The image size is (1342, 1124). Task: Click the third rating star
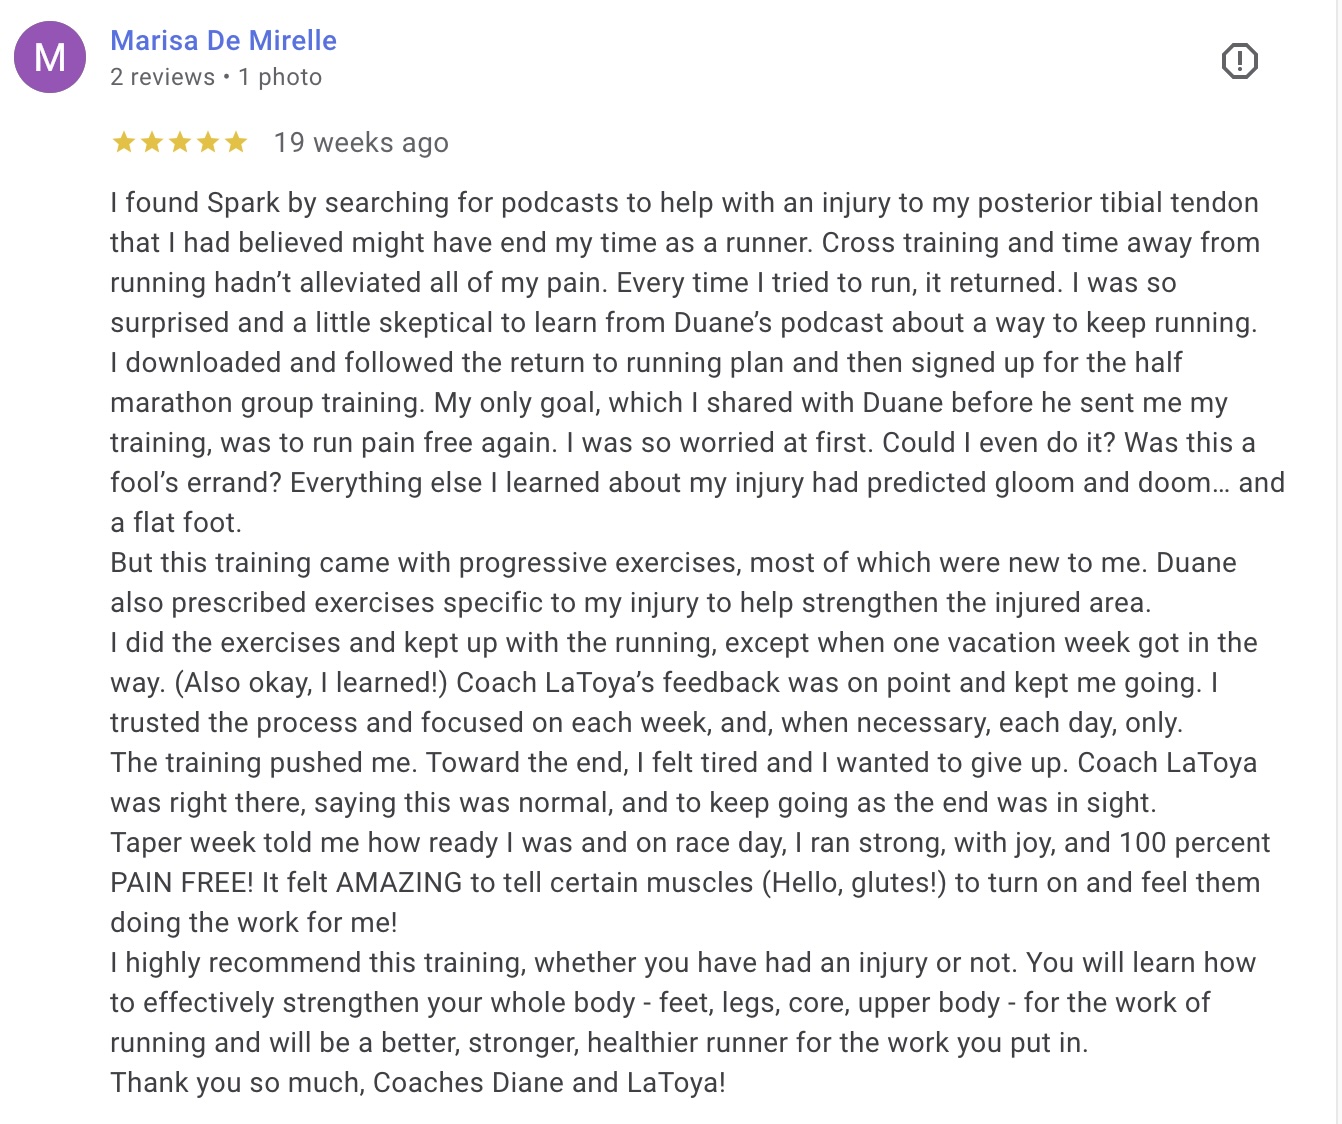coord(180,143)
